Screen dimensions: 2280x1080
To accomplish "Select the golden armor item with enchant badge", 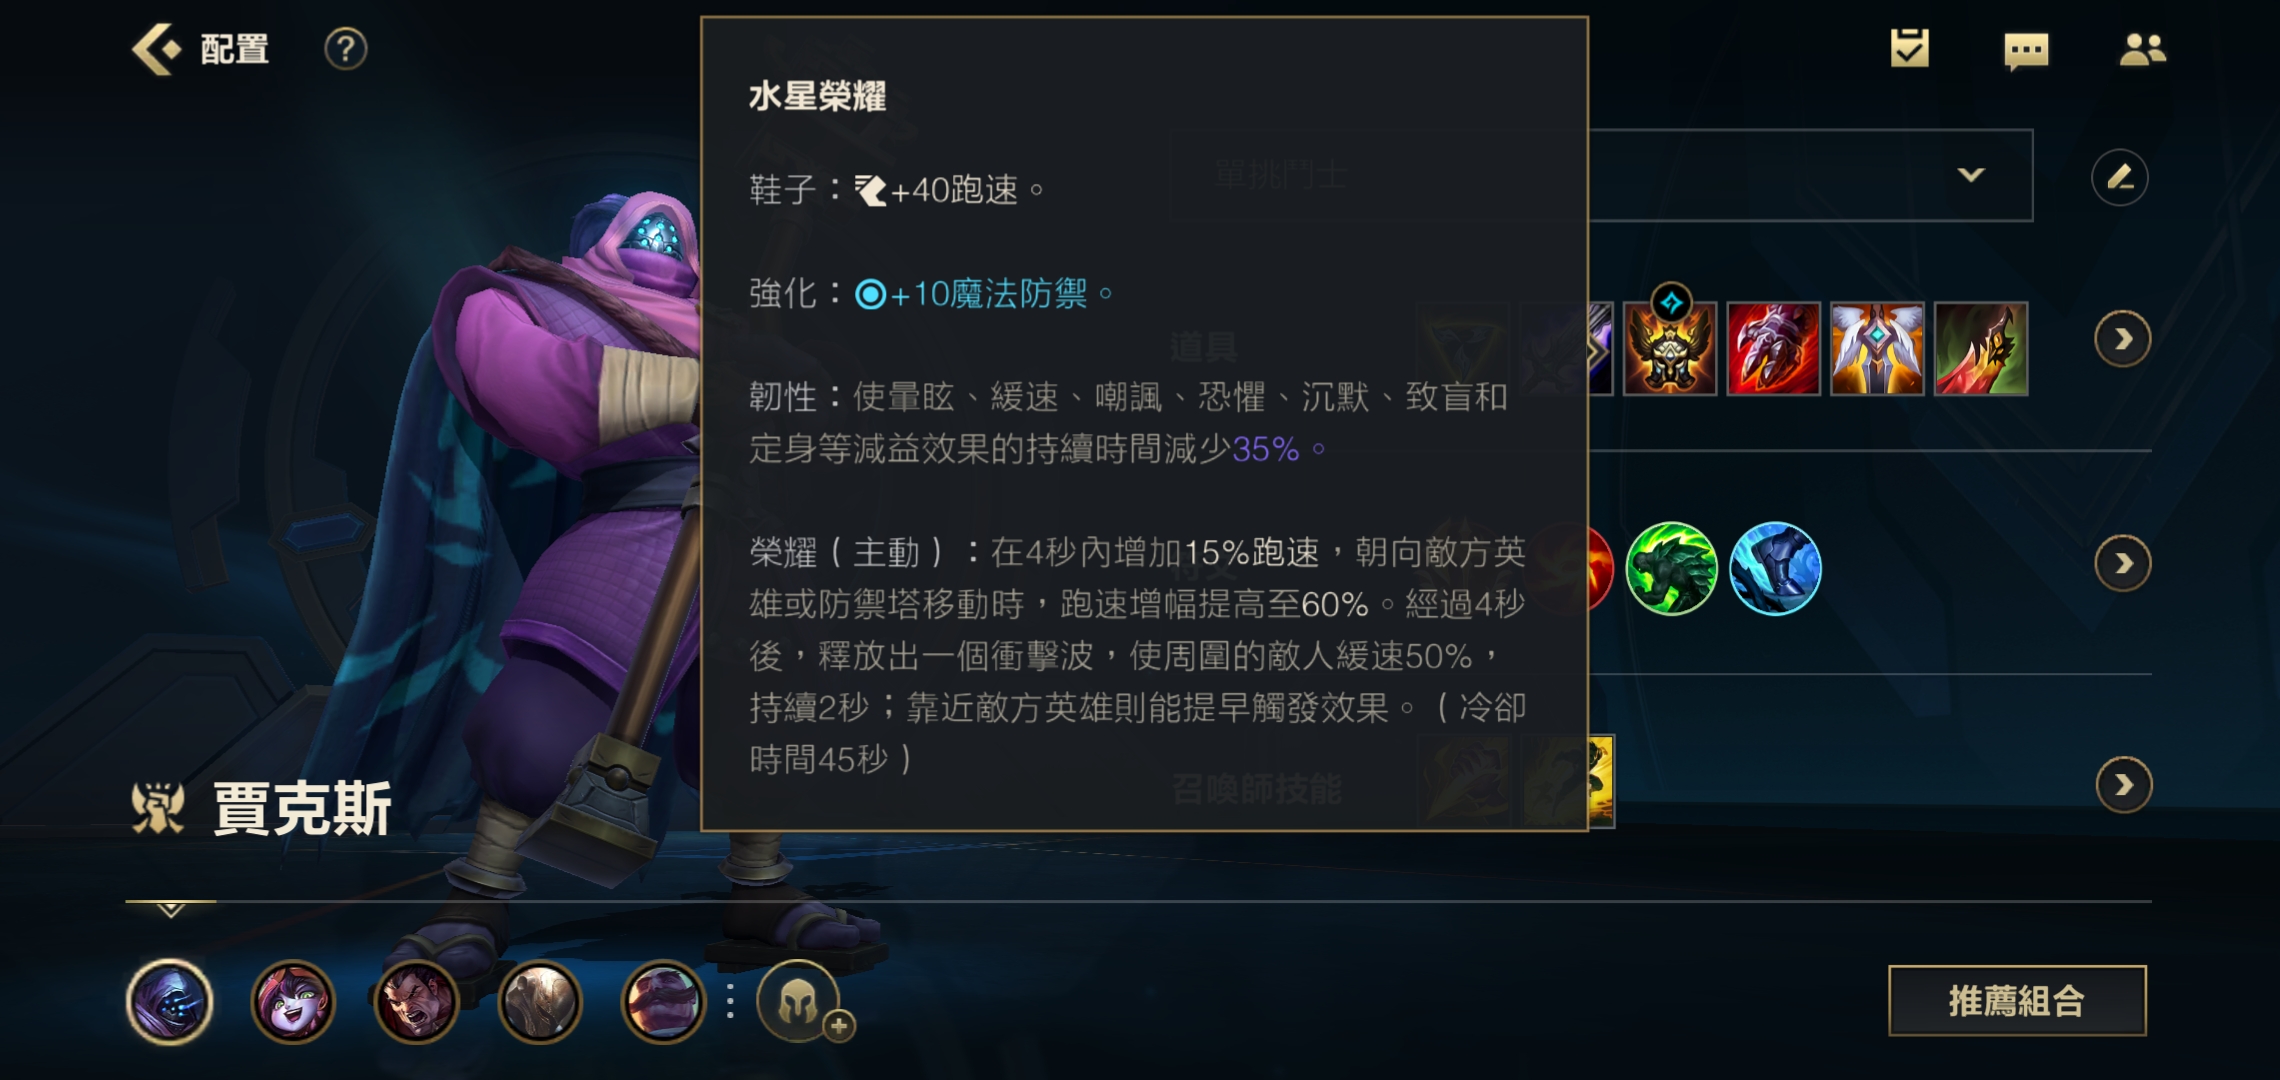I will (1669, 347).
